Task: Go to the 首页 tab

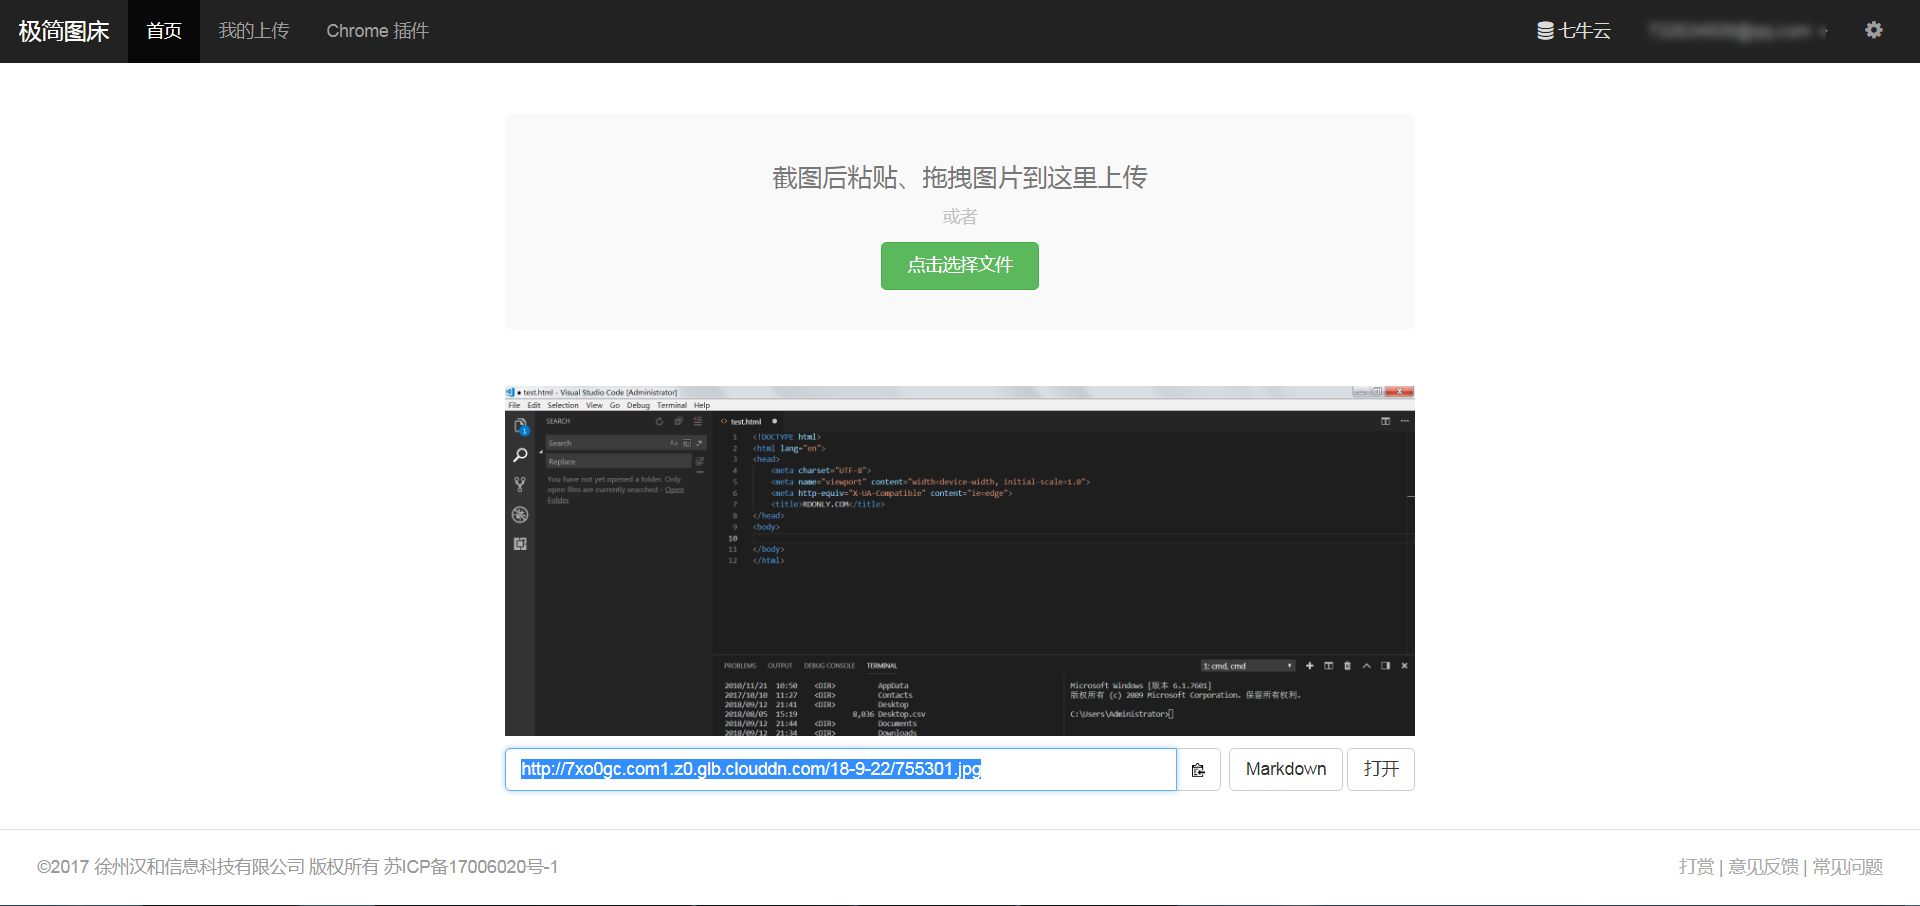Action: (164, 31)
